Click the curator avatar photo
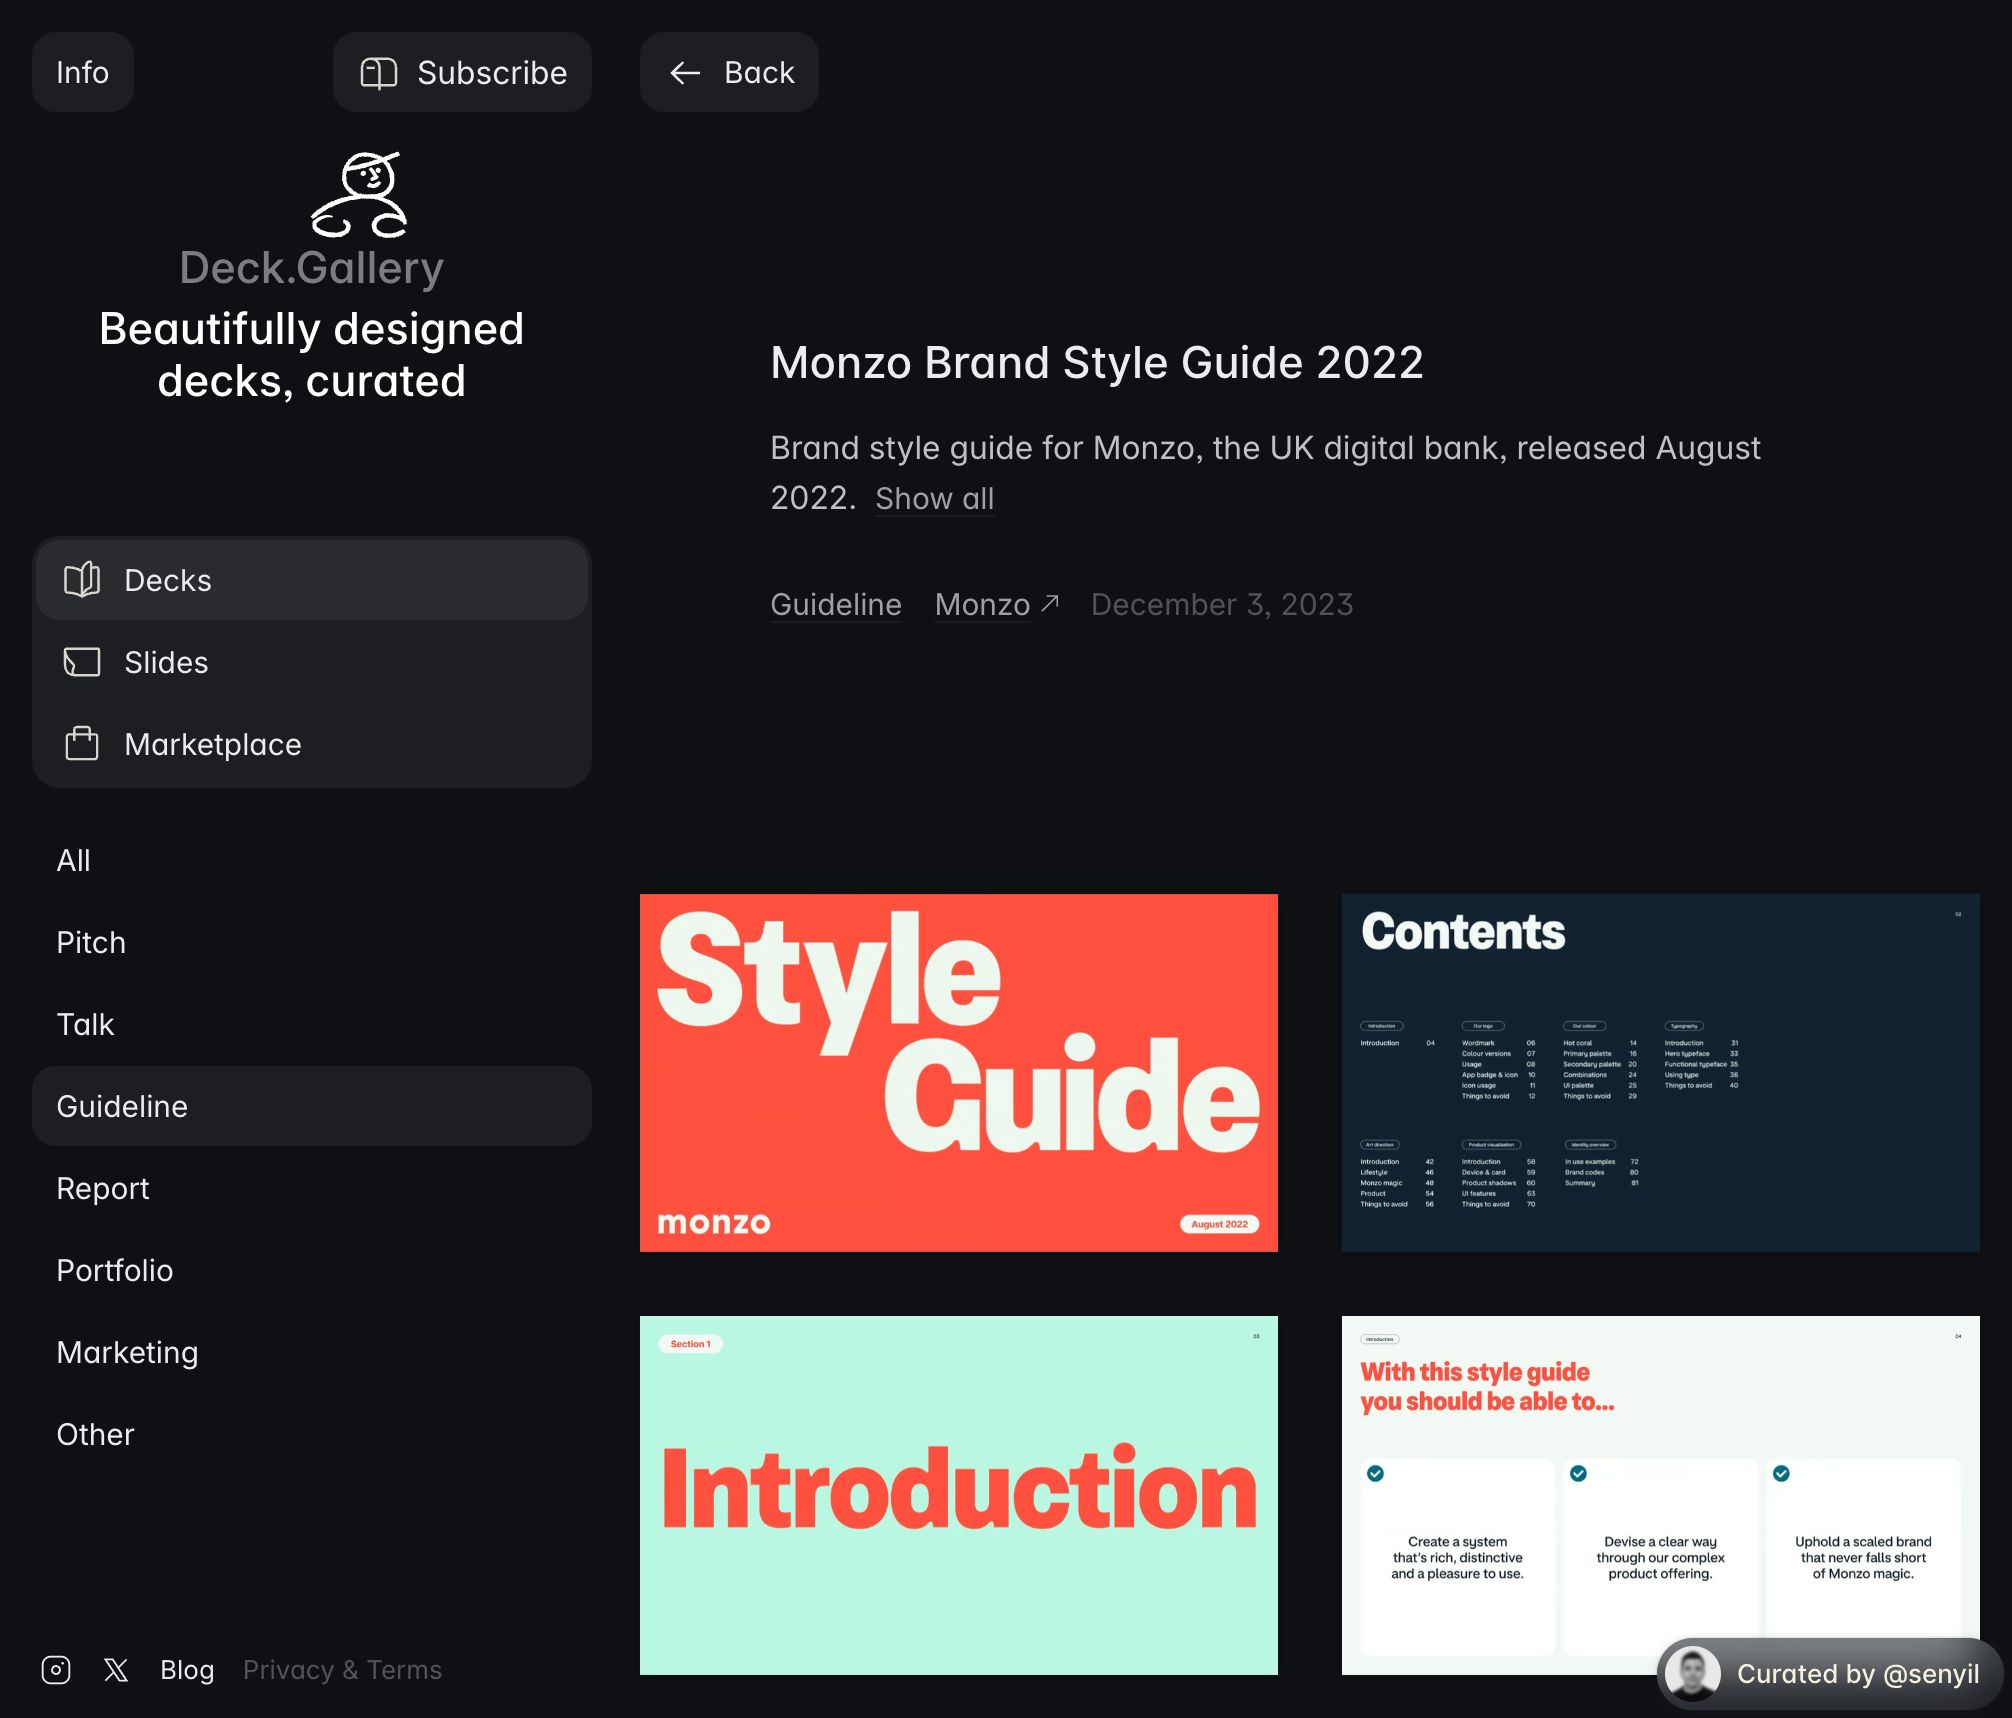Viewport: 2012px width, 1718px height. pyautogui.click(x=1693, y=1673)
